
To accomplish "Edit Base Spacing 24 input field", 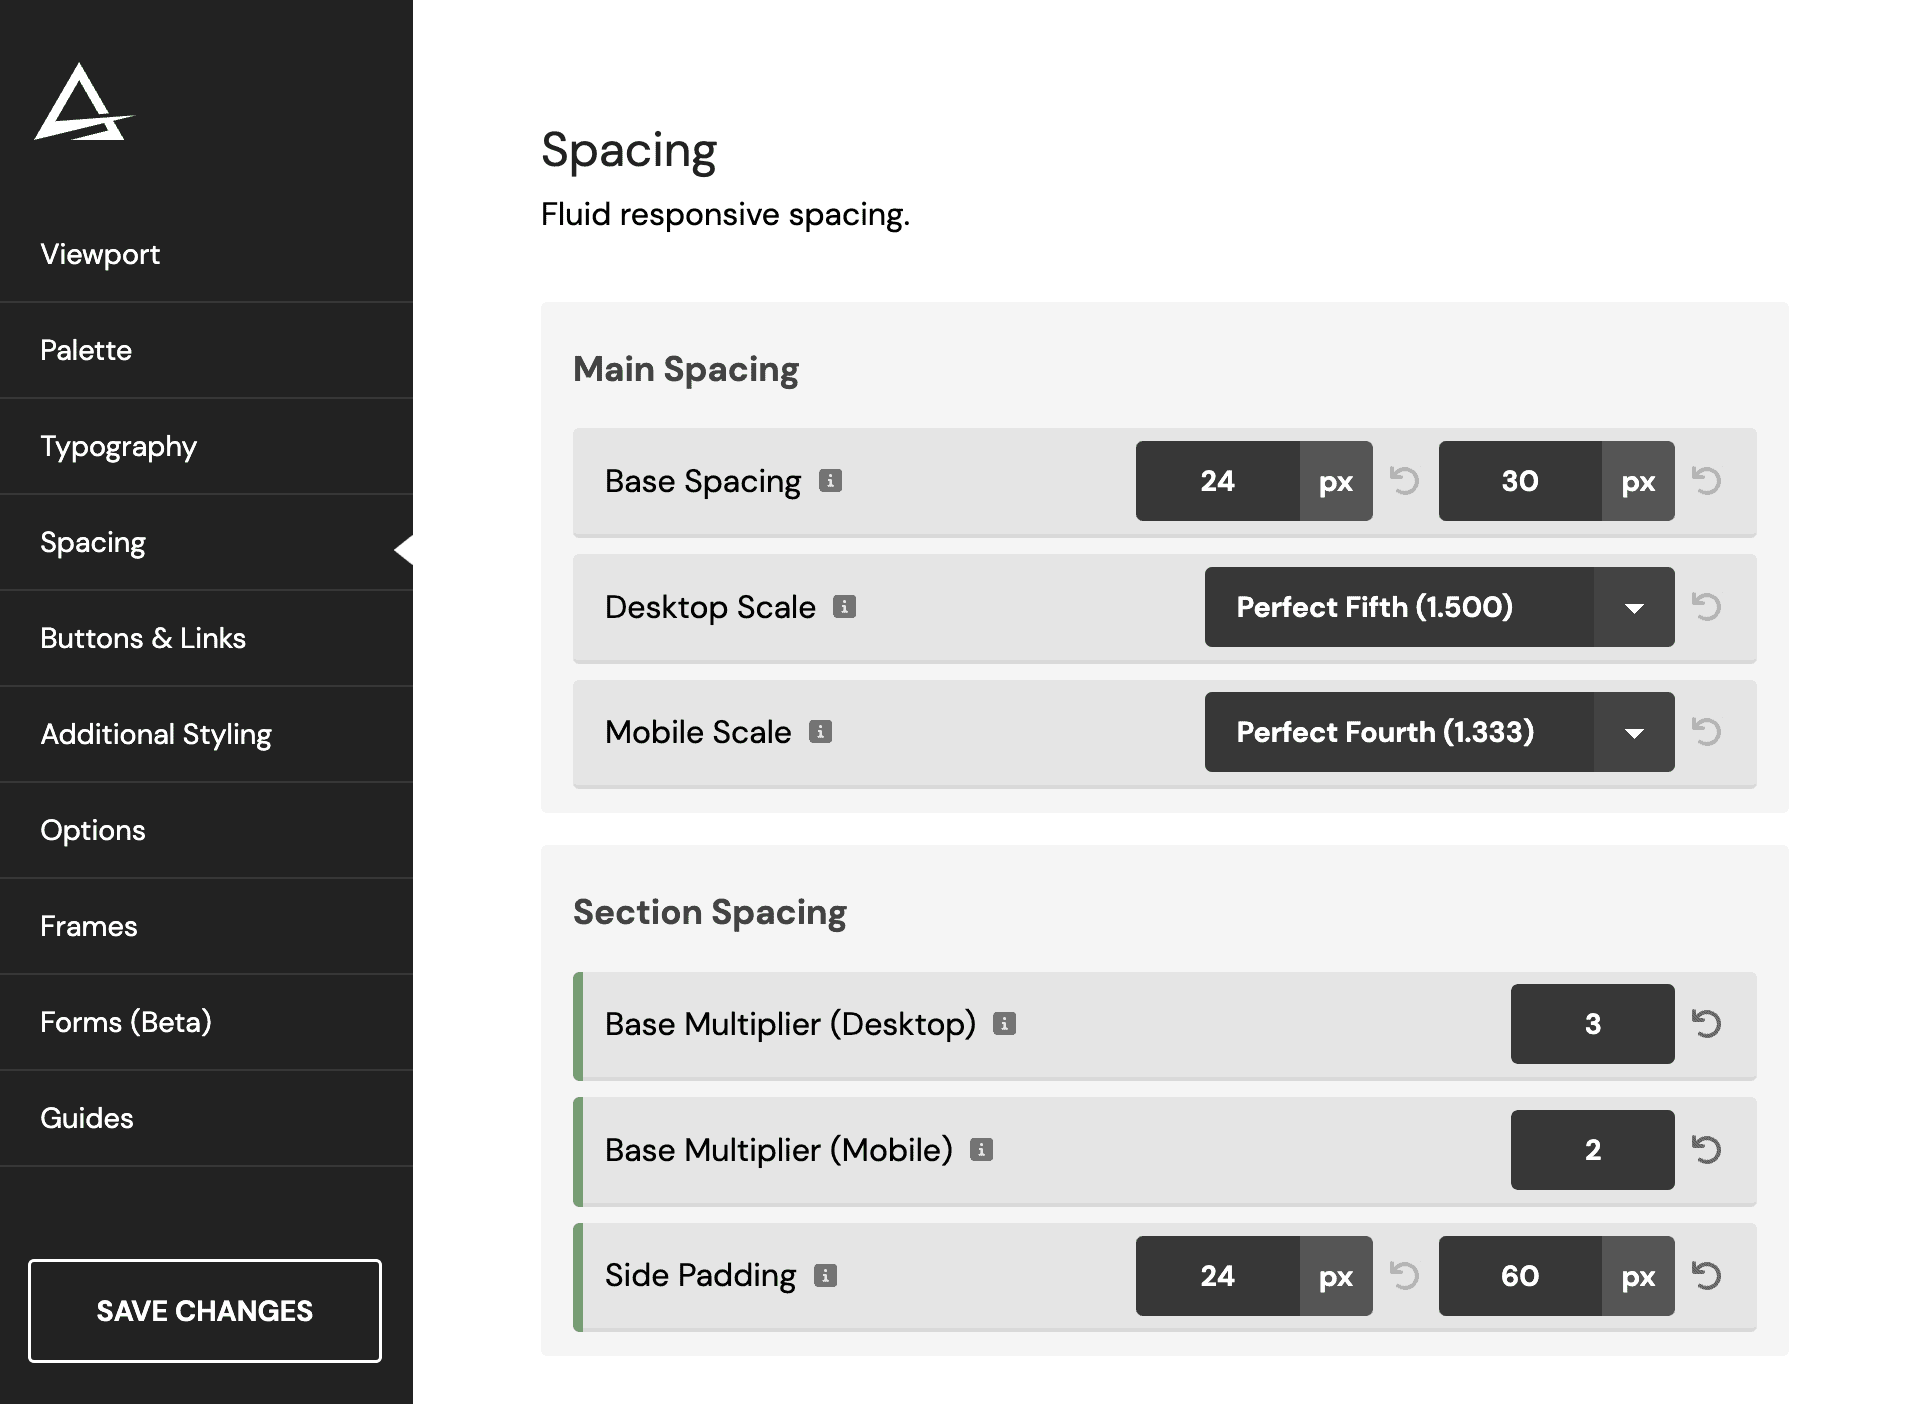I will pos(1218,481).
